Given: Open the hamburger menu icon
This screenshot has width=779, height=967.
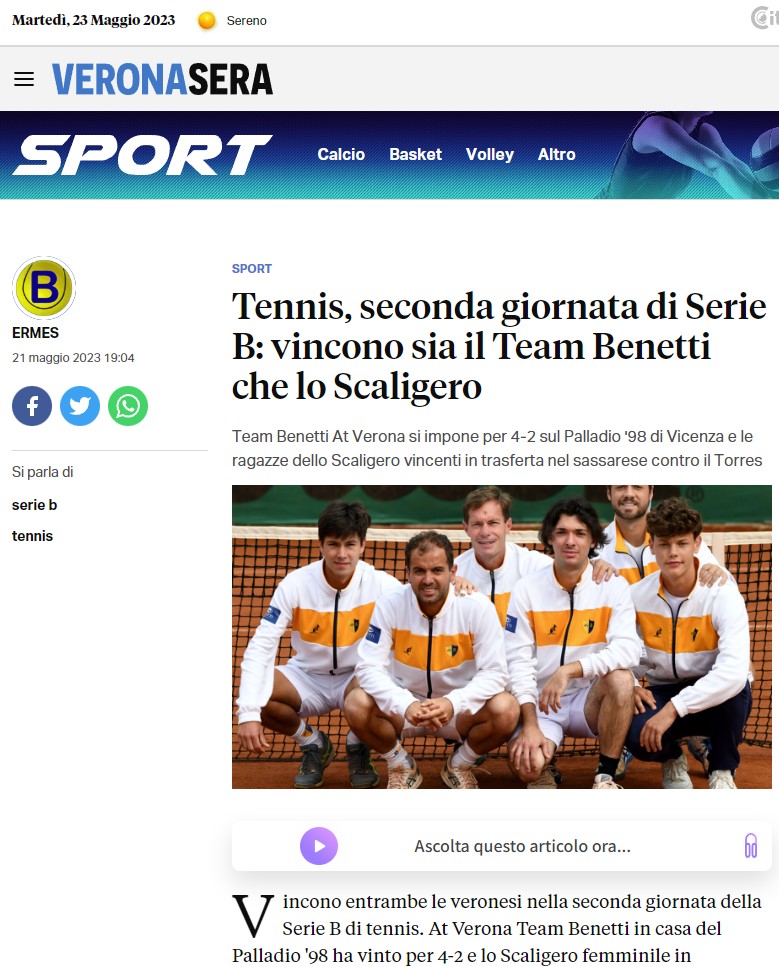Looking at the screenshot, I should [24, 79].
